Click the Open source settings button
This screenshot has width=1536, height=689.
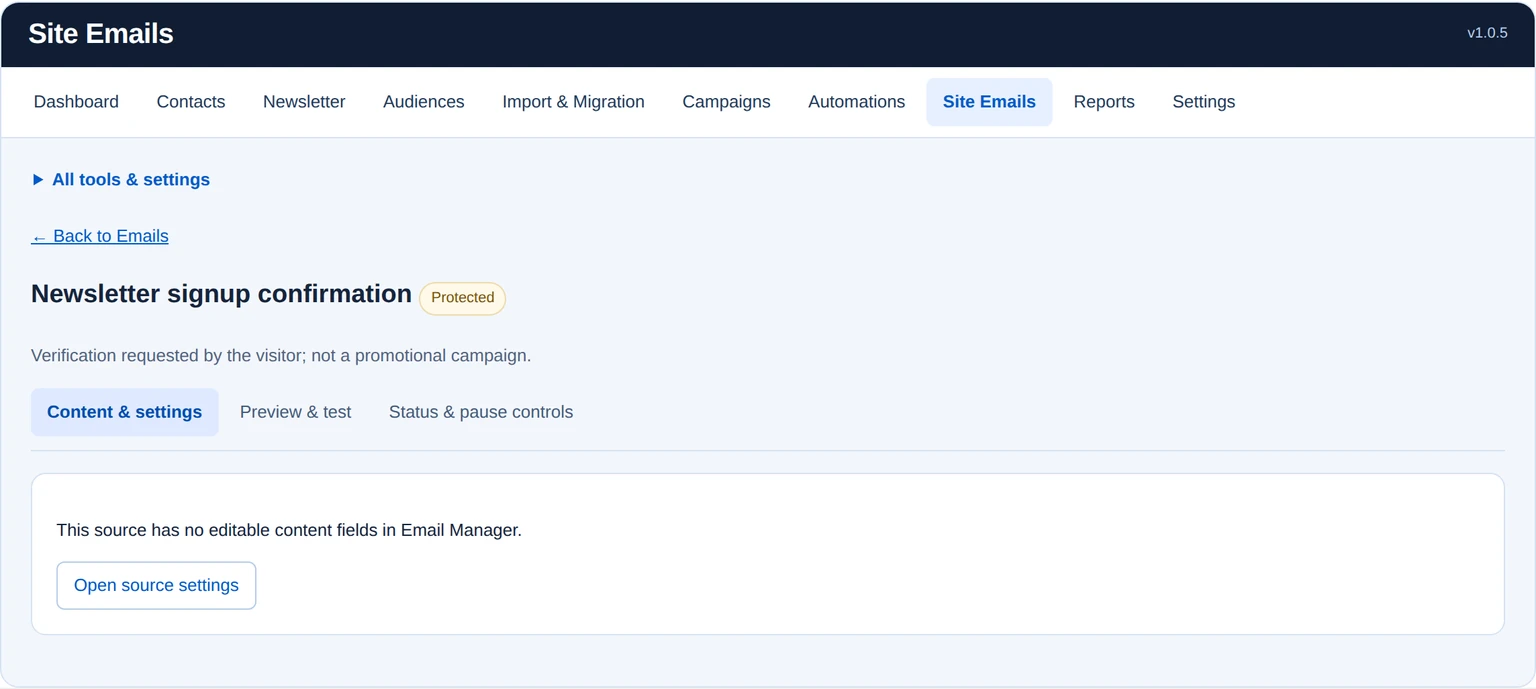click(156, 585)
